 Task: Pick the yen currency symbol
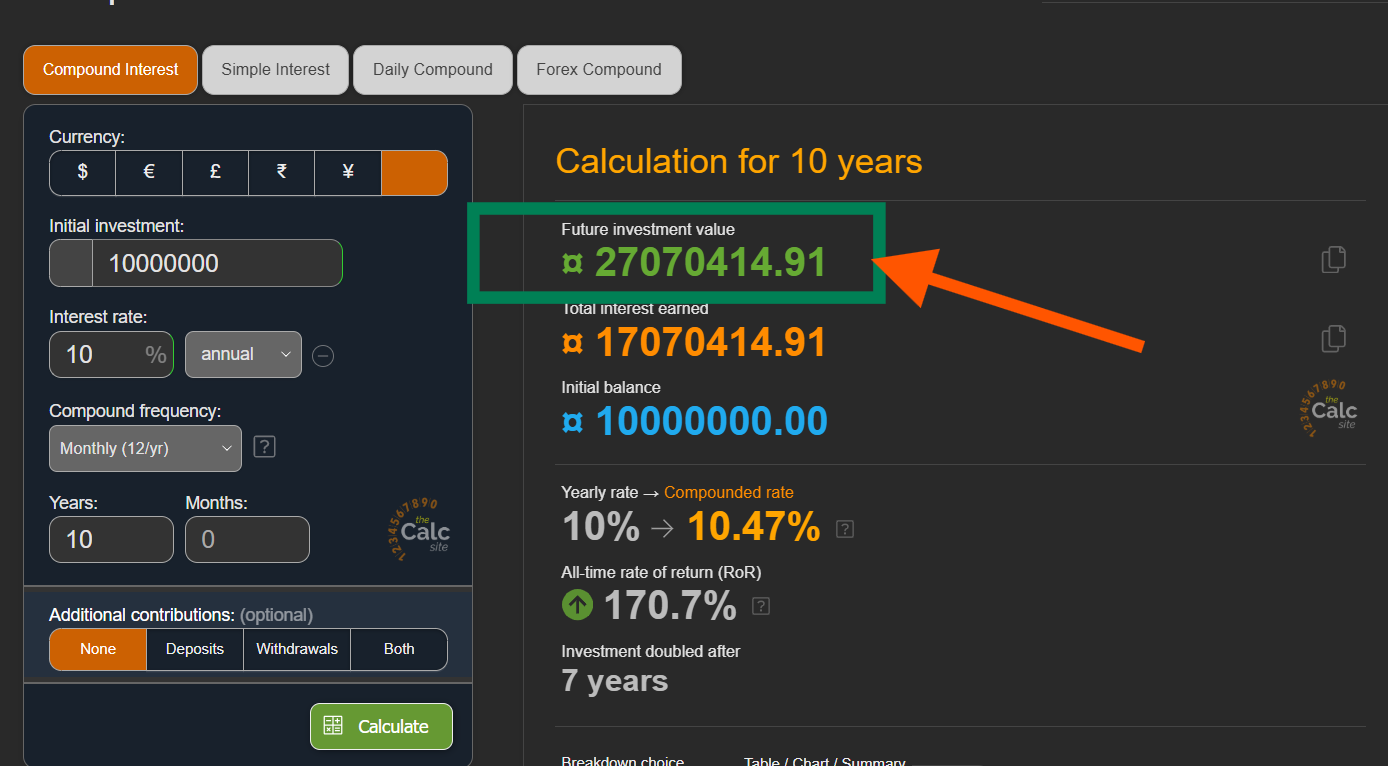point(347,172)
